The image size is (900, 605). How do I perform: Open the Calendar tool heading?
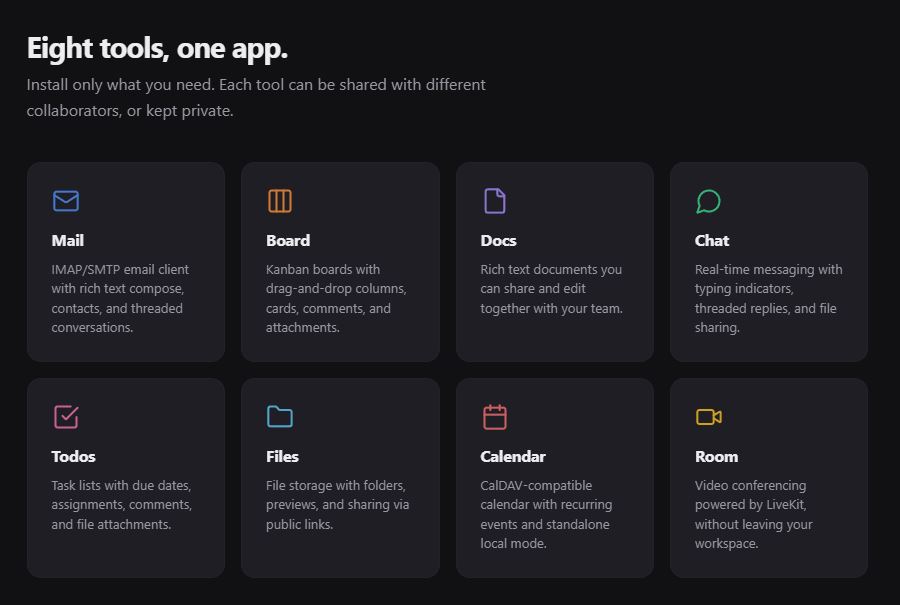tap(513, 456)
